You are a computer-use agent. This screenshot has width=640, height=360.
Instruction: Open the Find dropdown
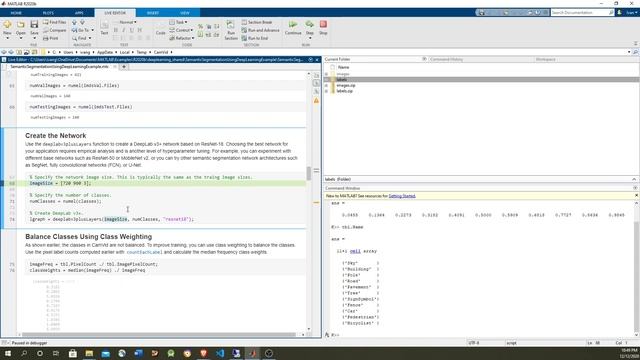pos(90,38)
